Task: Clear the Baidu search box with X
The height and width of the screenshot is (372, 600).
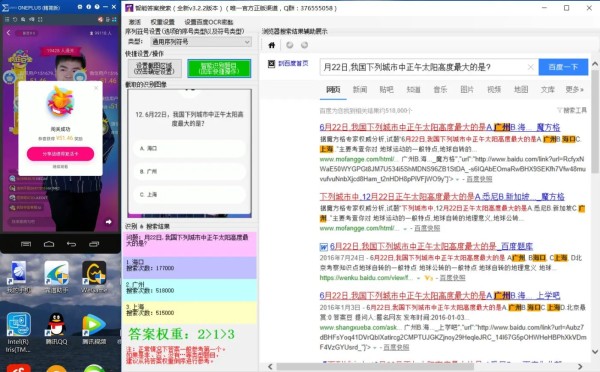Action: point(530,67)
